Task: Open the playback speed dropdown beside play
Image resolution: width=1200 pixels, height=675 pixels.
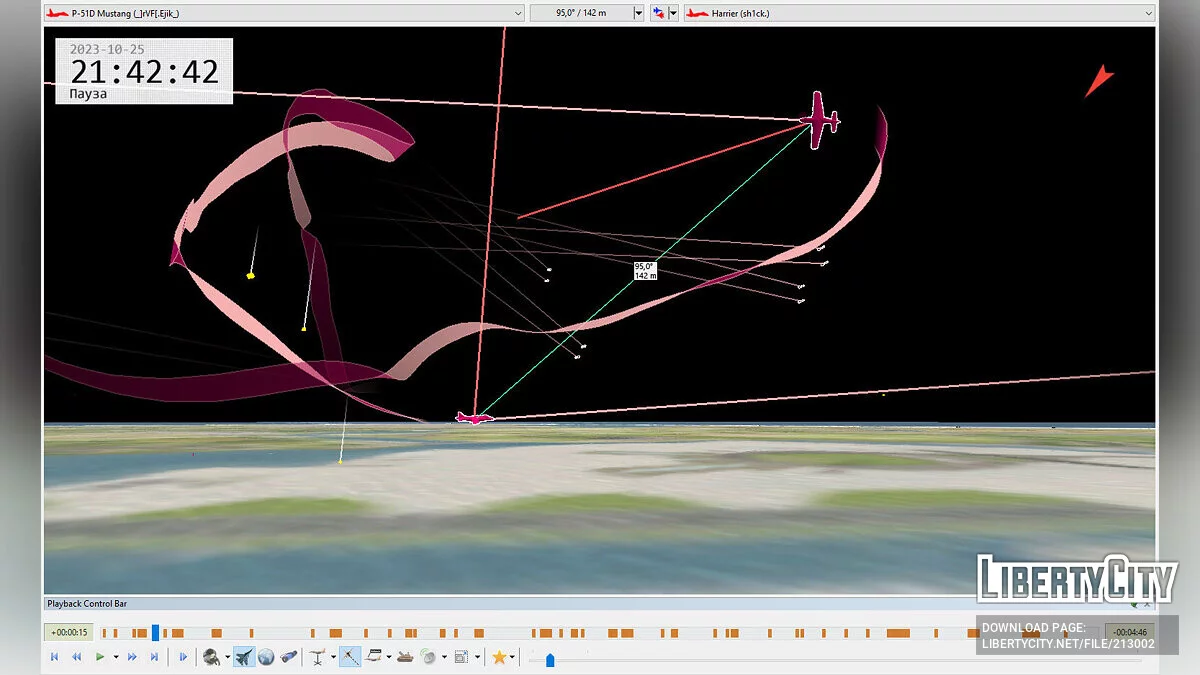Action: [116, 657]
